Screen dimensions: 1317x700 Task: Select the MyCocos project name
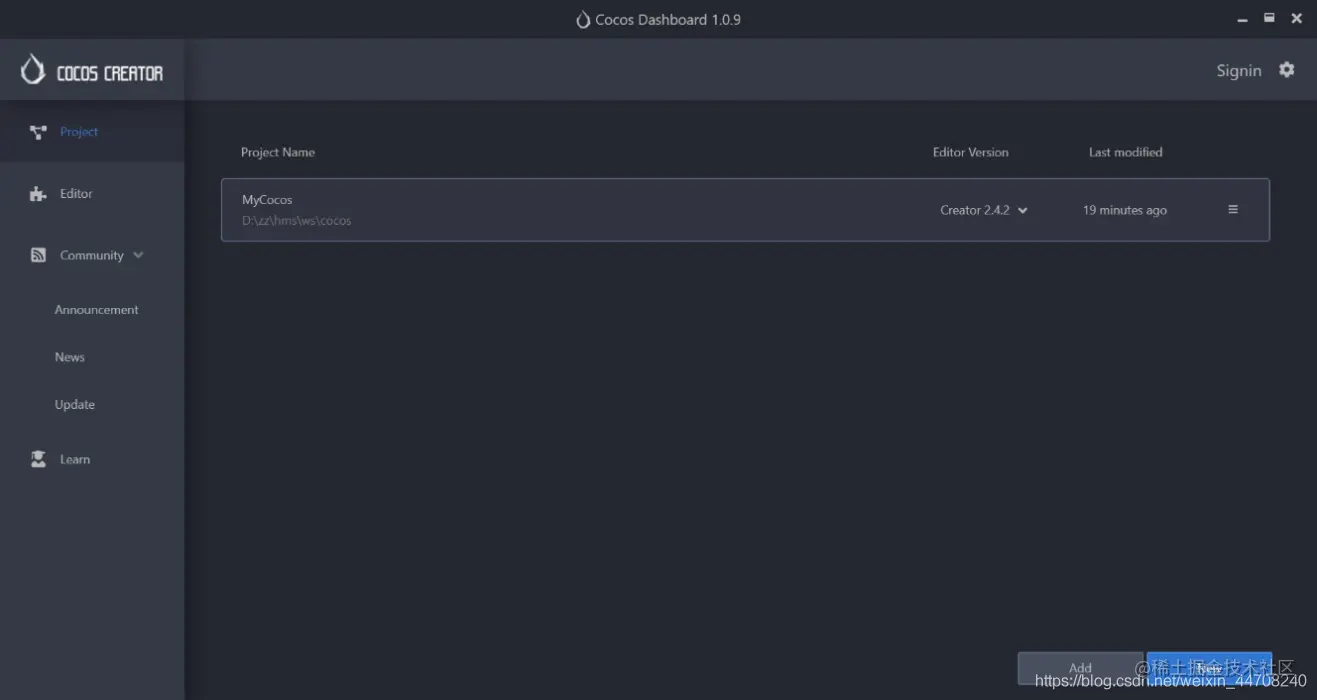pos(267,200)
